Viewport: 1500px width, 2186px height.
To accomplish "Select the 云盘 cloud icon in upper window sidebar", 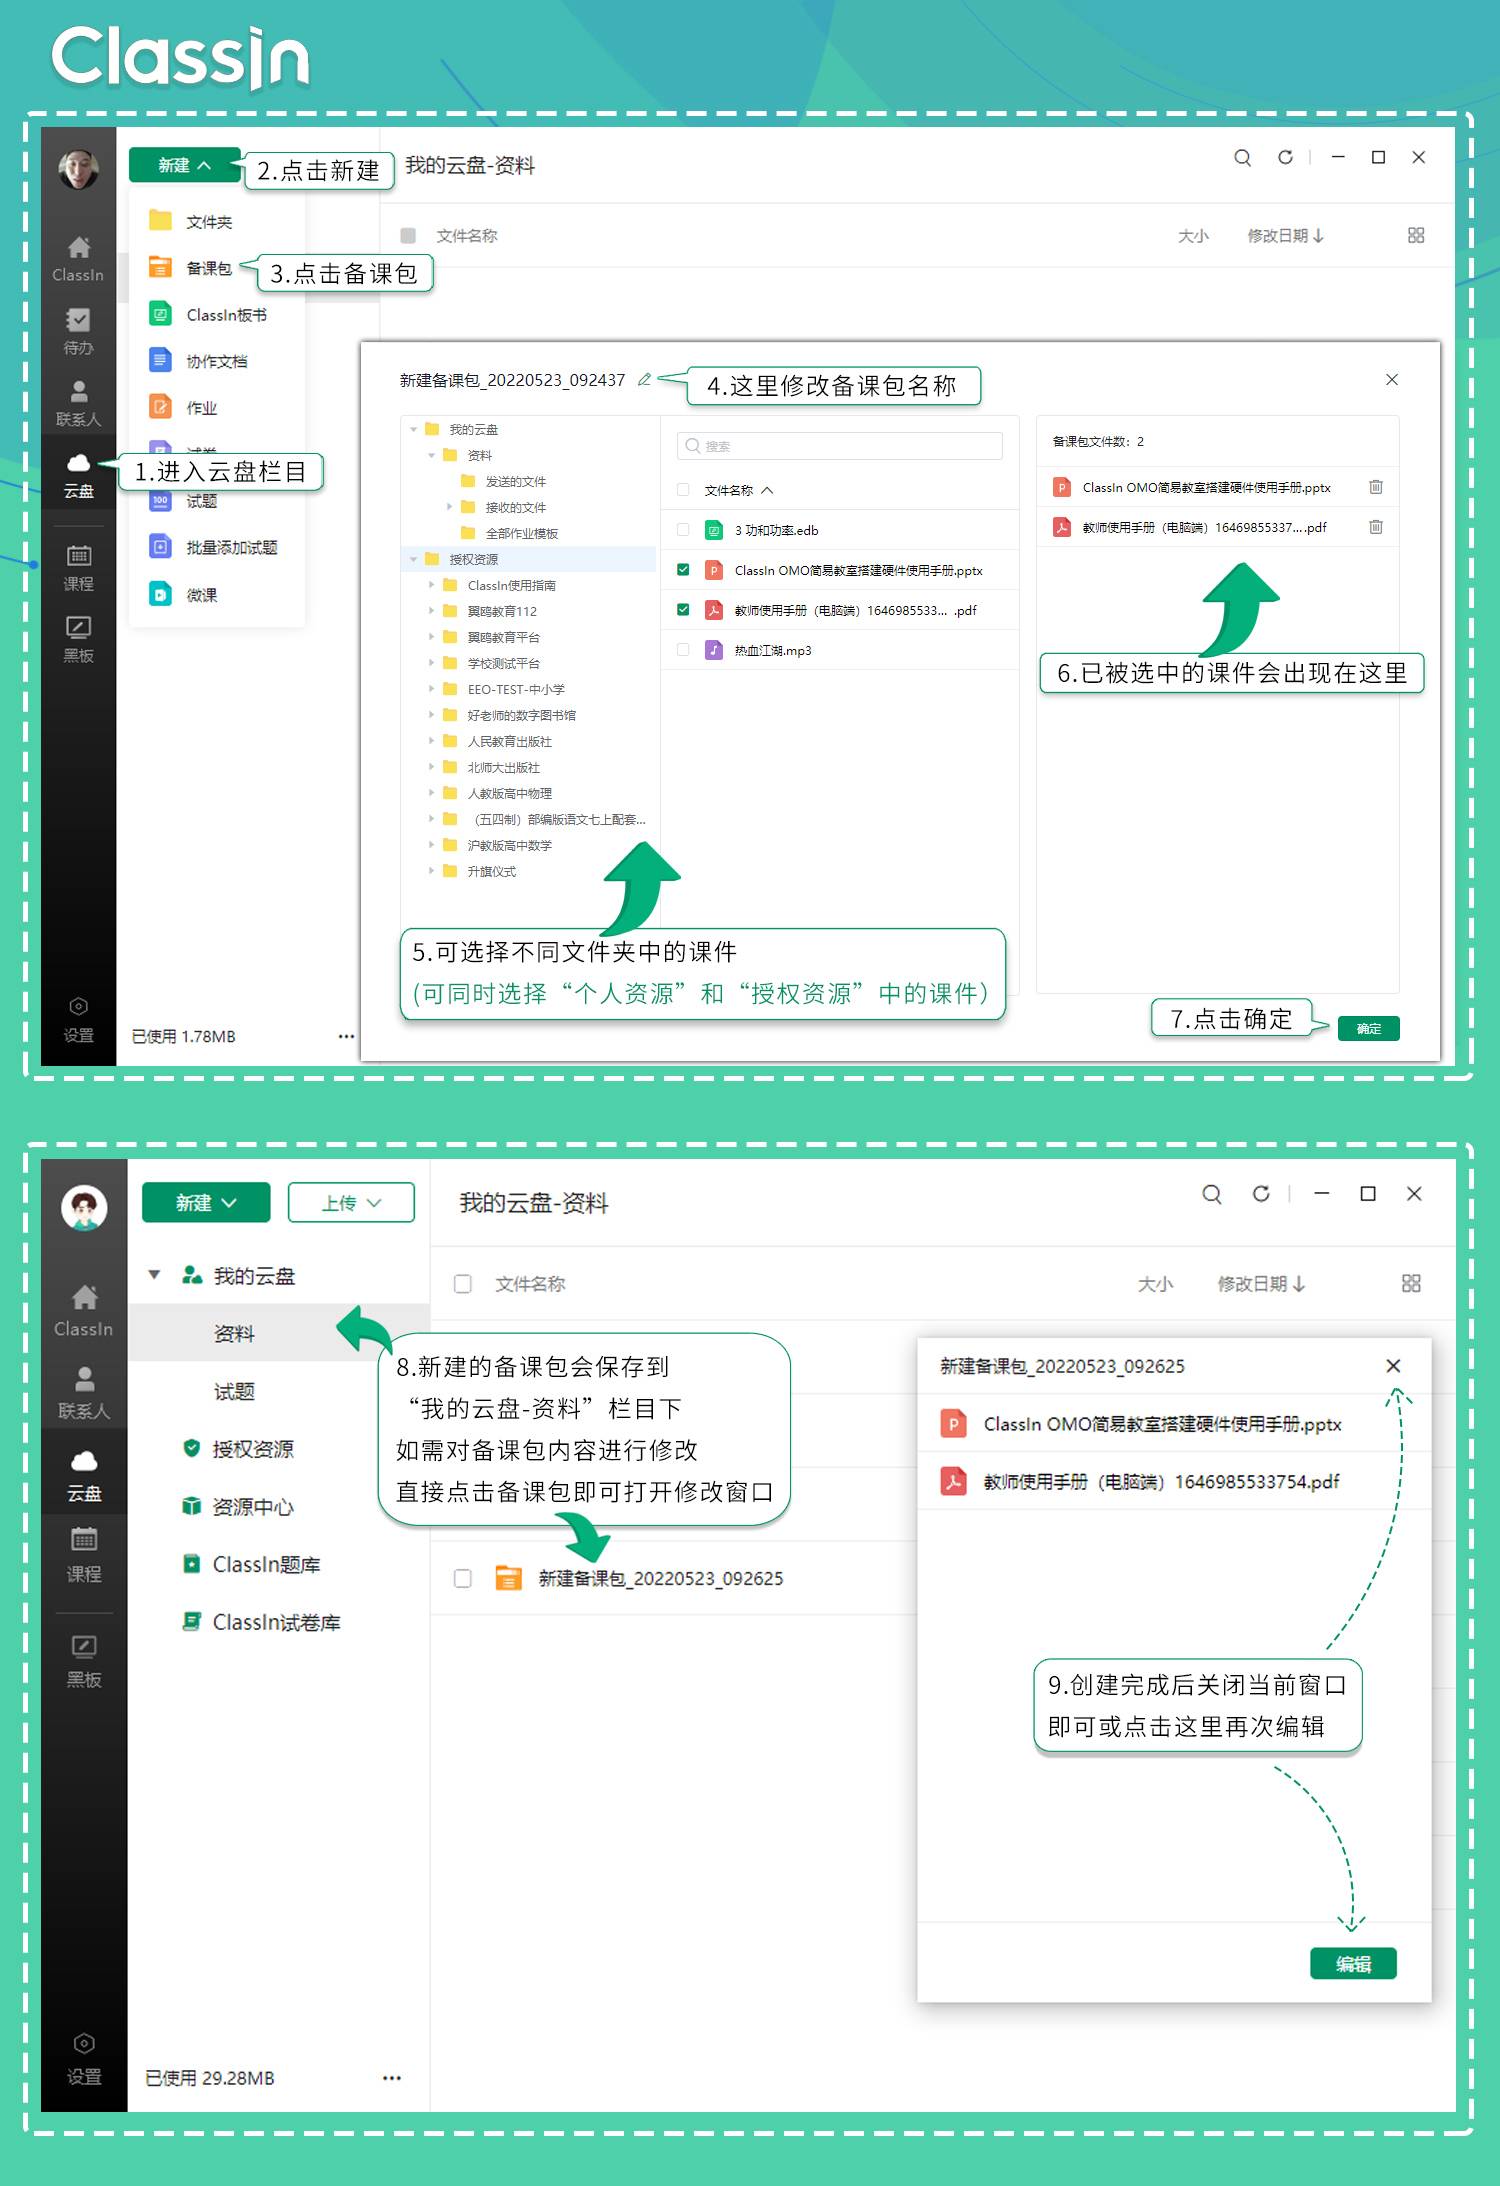I will (78, 475).
